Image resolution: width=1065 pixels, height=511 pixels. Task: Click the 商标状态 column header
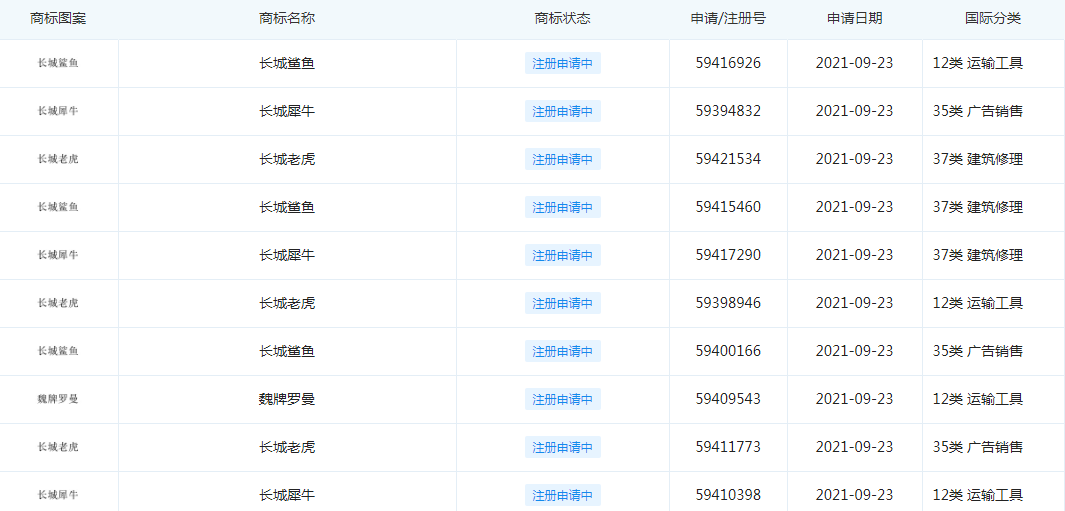562,19
